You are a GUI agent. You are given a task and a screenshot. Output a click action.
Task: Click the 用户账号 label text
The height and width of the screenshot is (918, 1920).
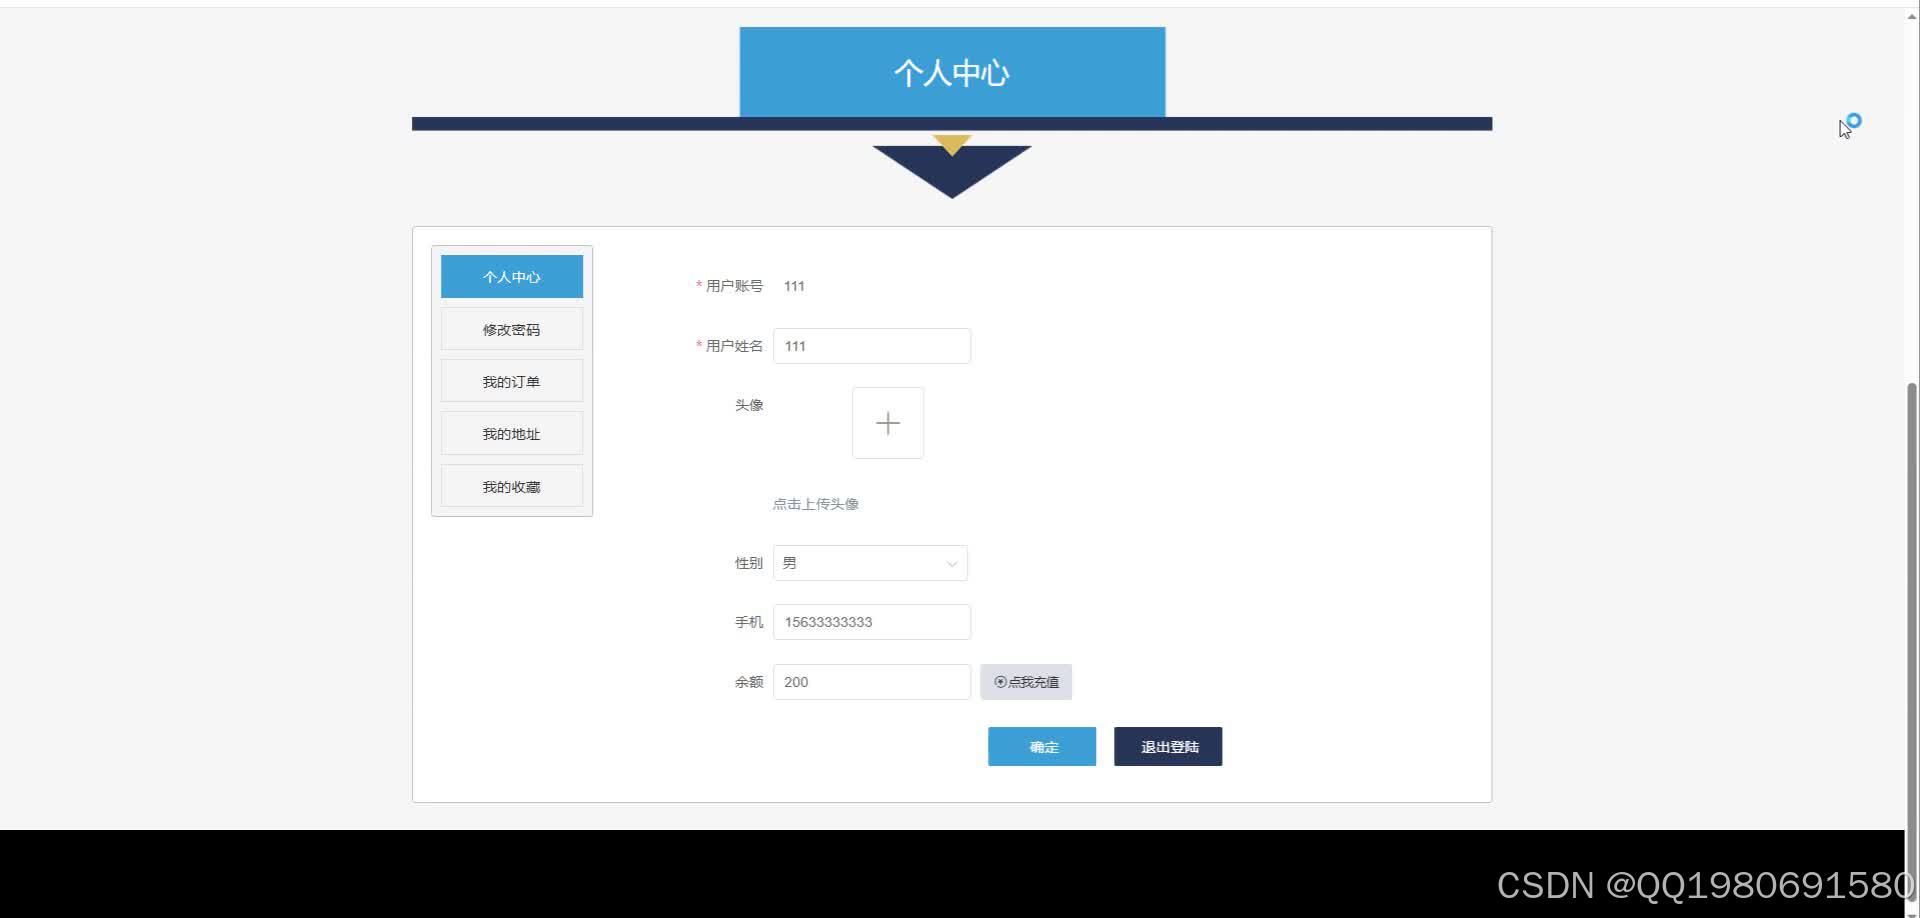tap(734, 286)
